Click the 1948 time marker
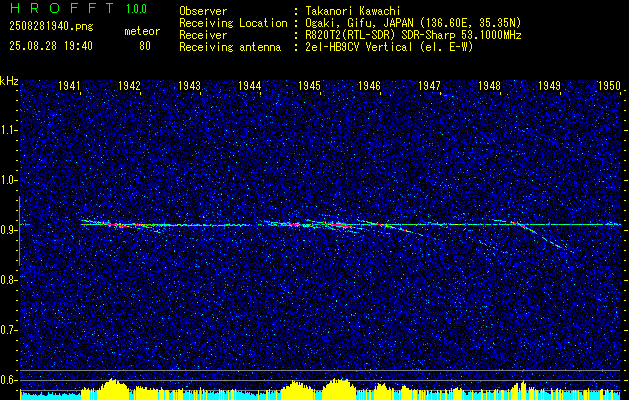This screenshot has width=629, height=400. (489, 85)
